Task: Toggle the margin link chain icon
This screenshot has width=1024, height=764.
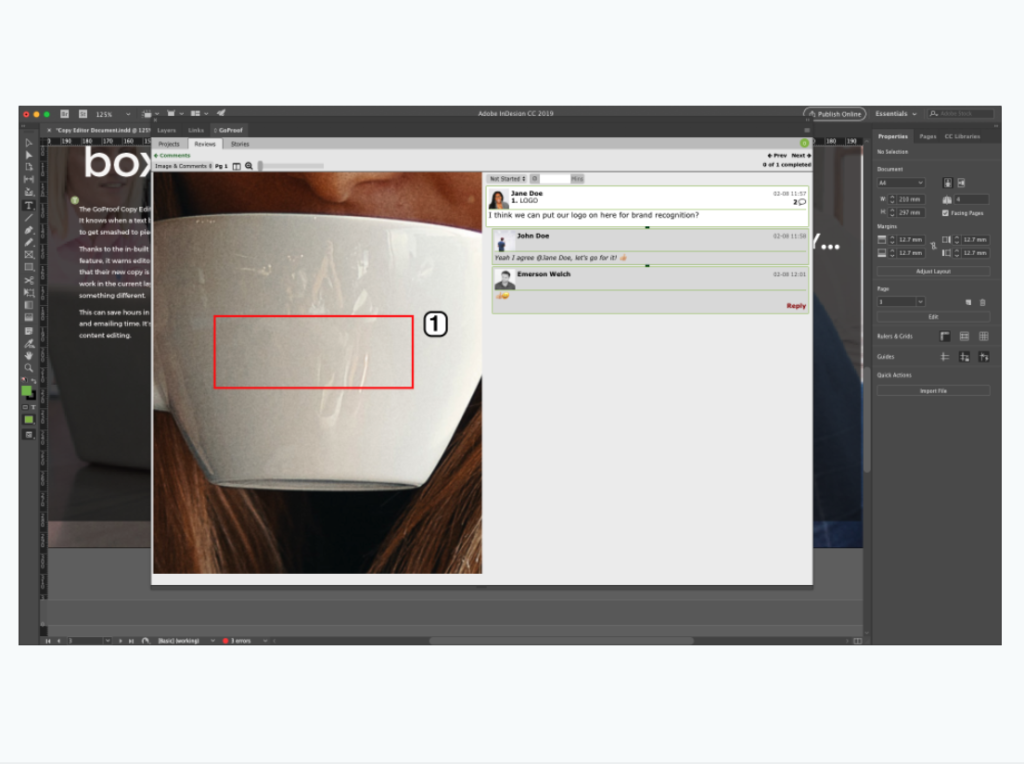Action: [934, 246]
